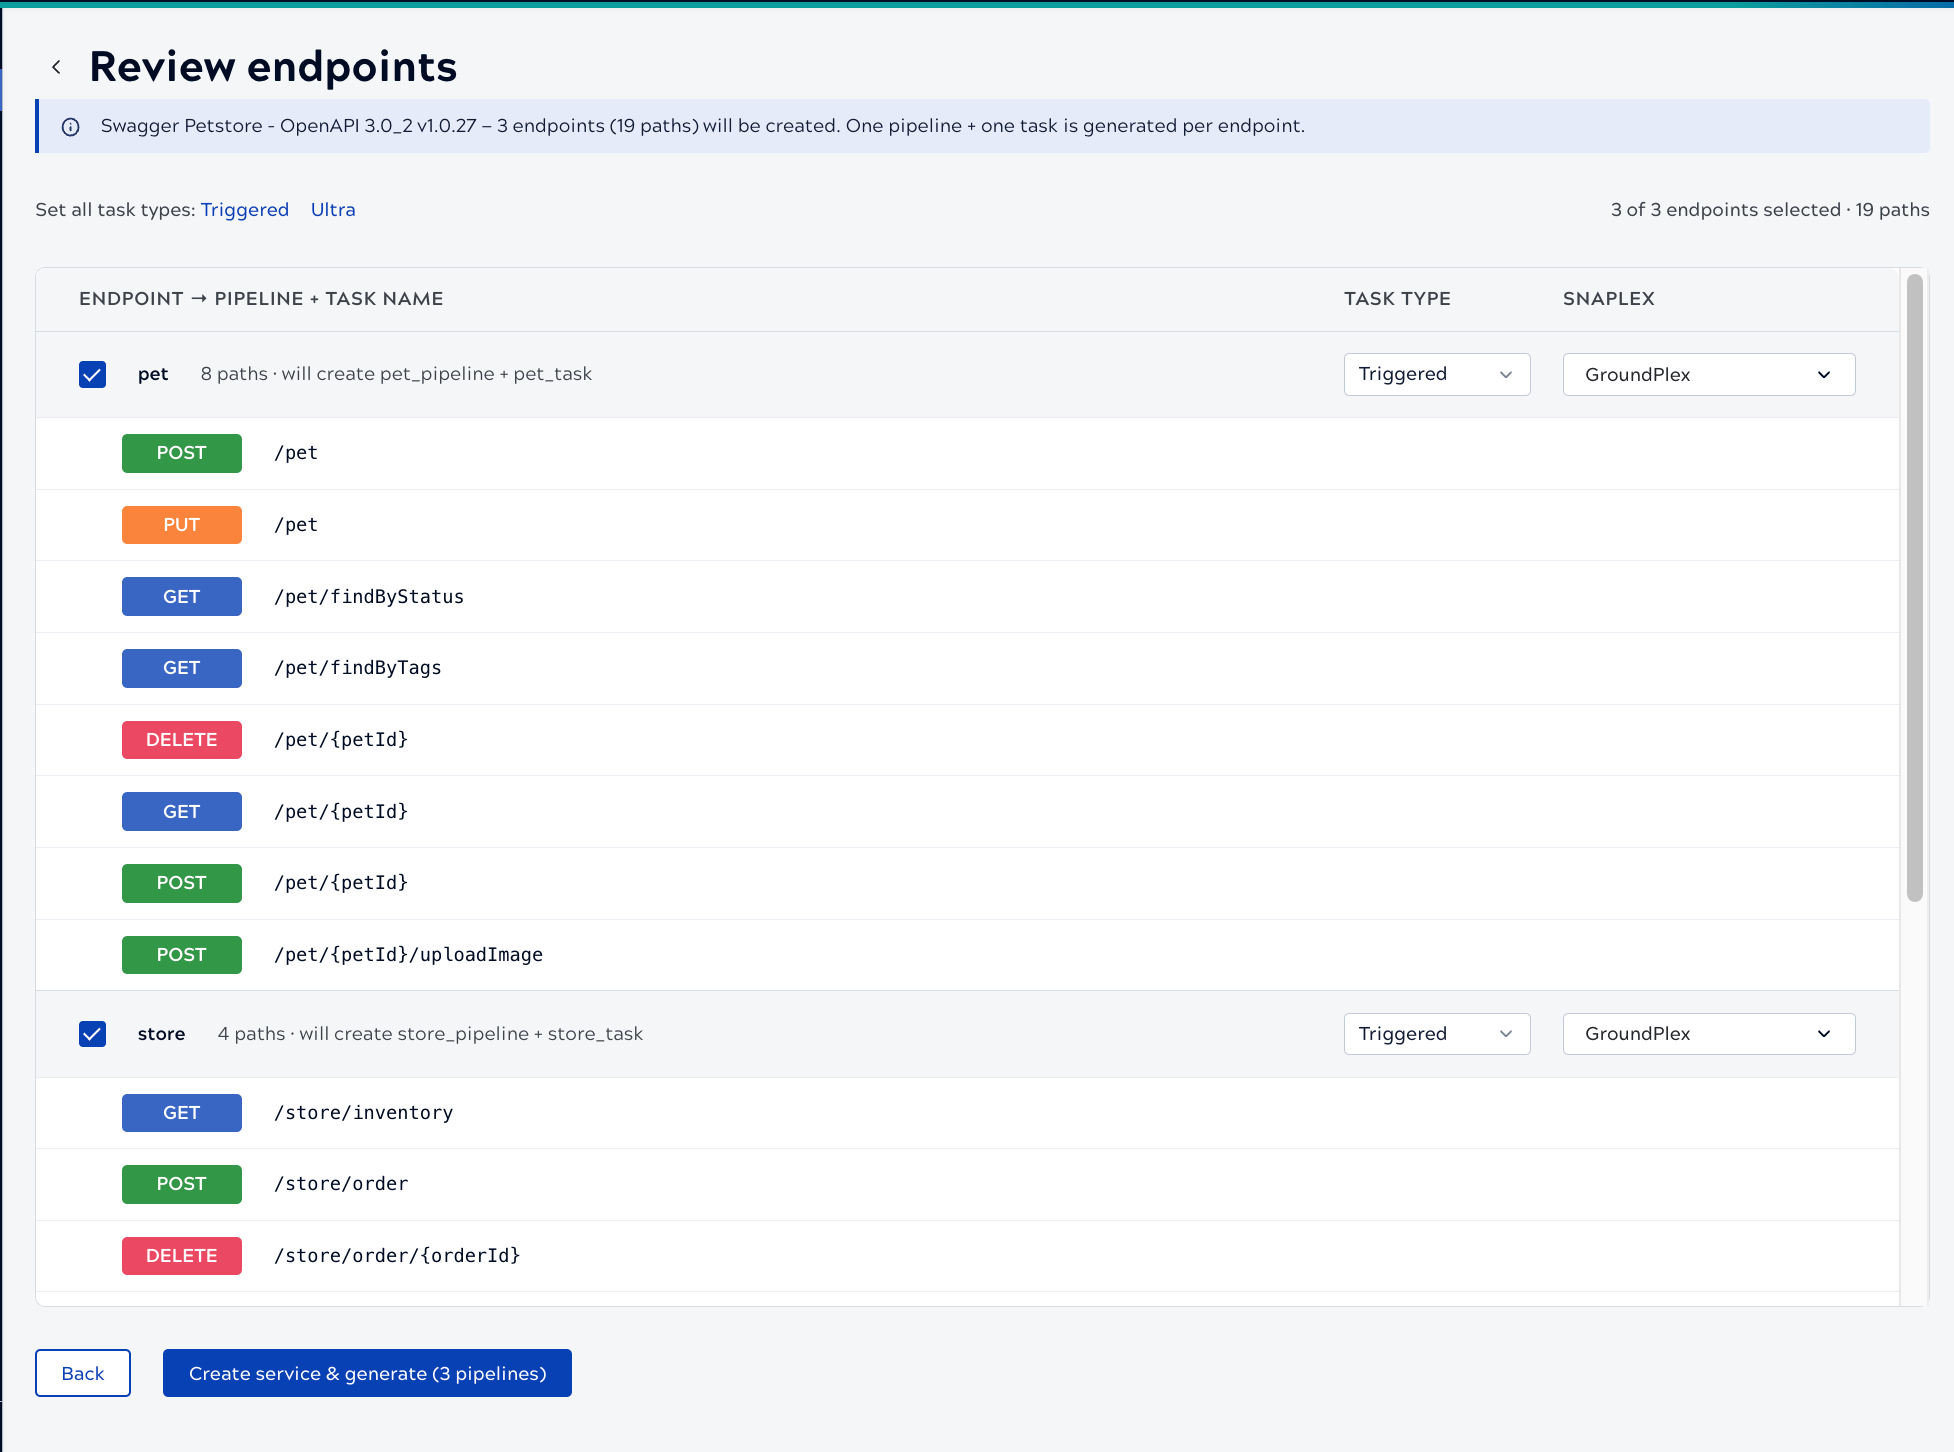Click '3 of 3 endpoints selected · 19 paths'
Image resolution: width=1954 pixels, height=1452 pixels.
click(1770, 210)
